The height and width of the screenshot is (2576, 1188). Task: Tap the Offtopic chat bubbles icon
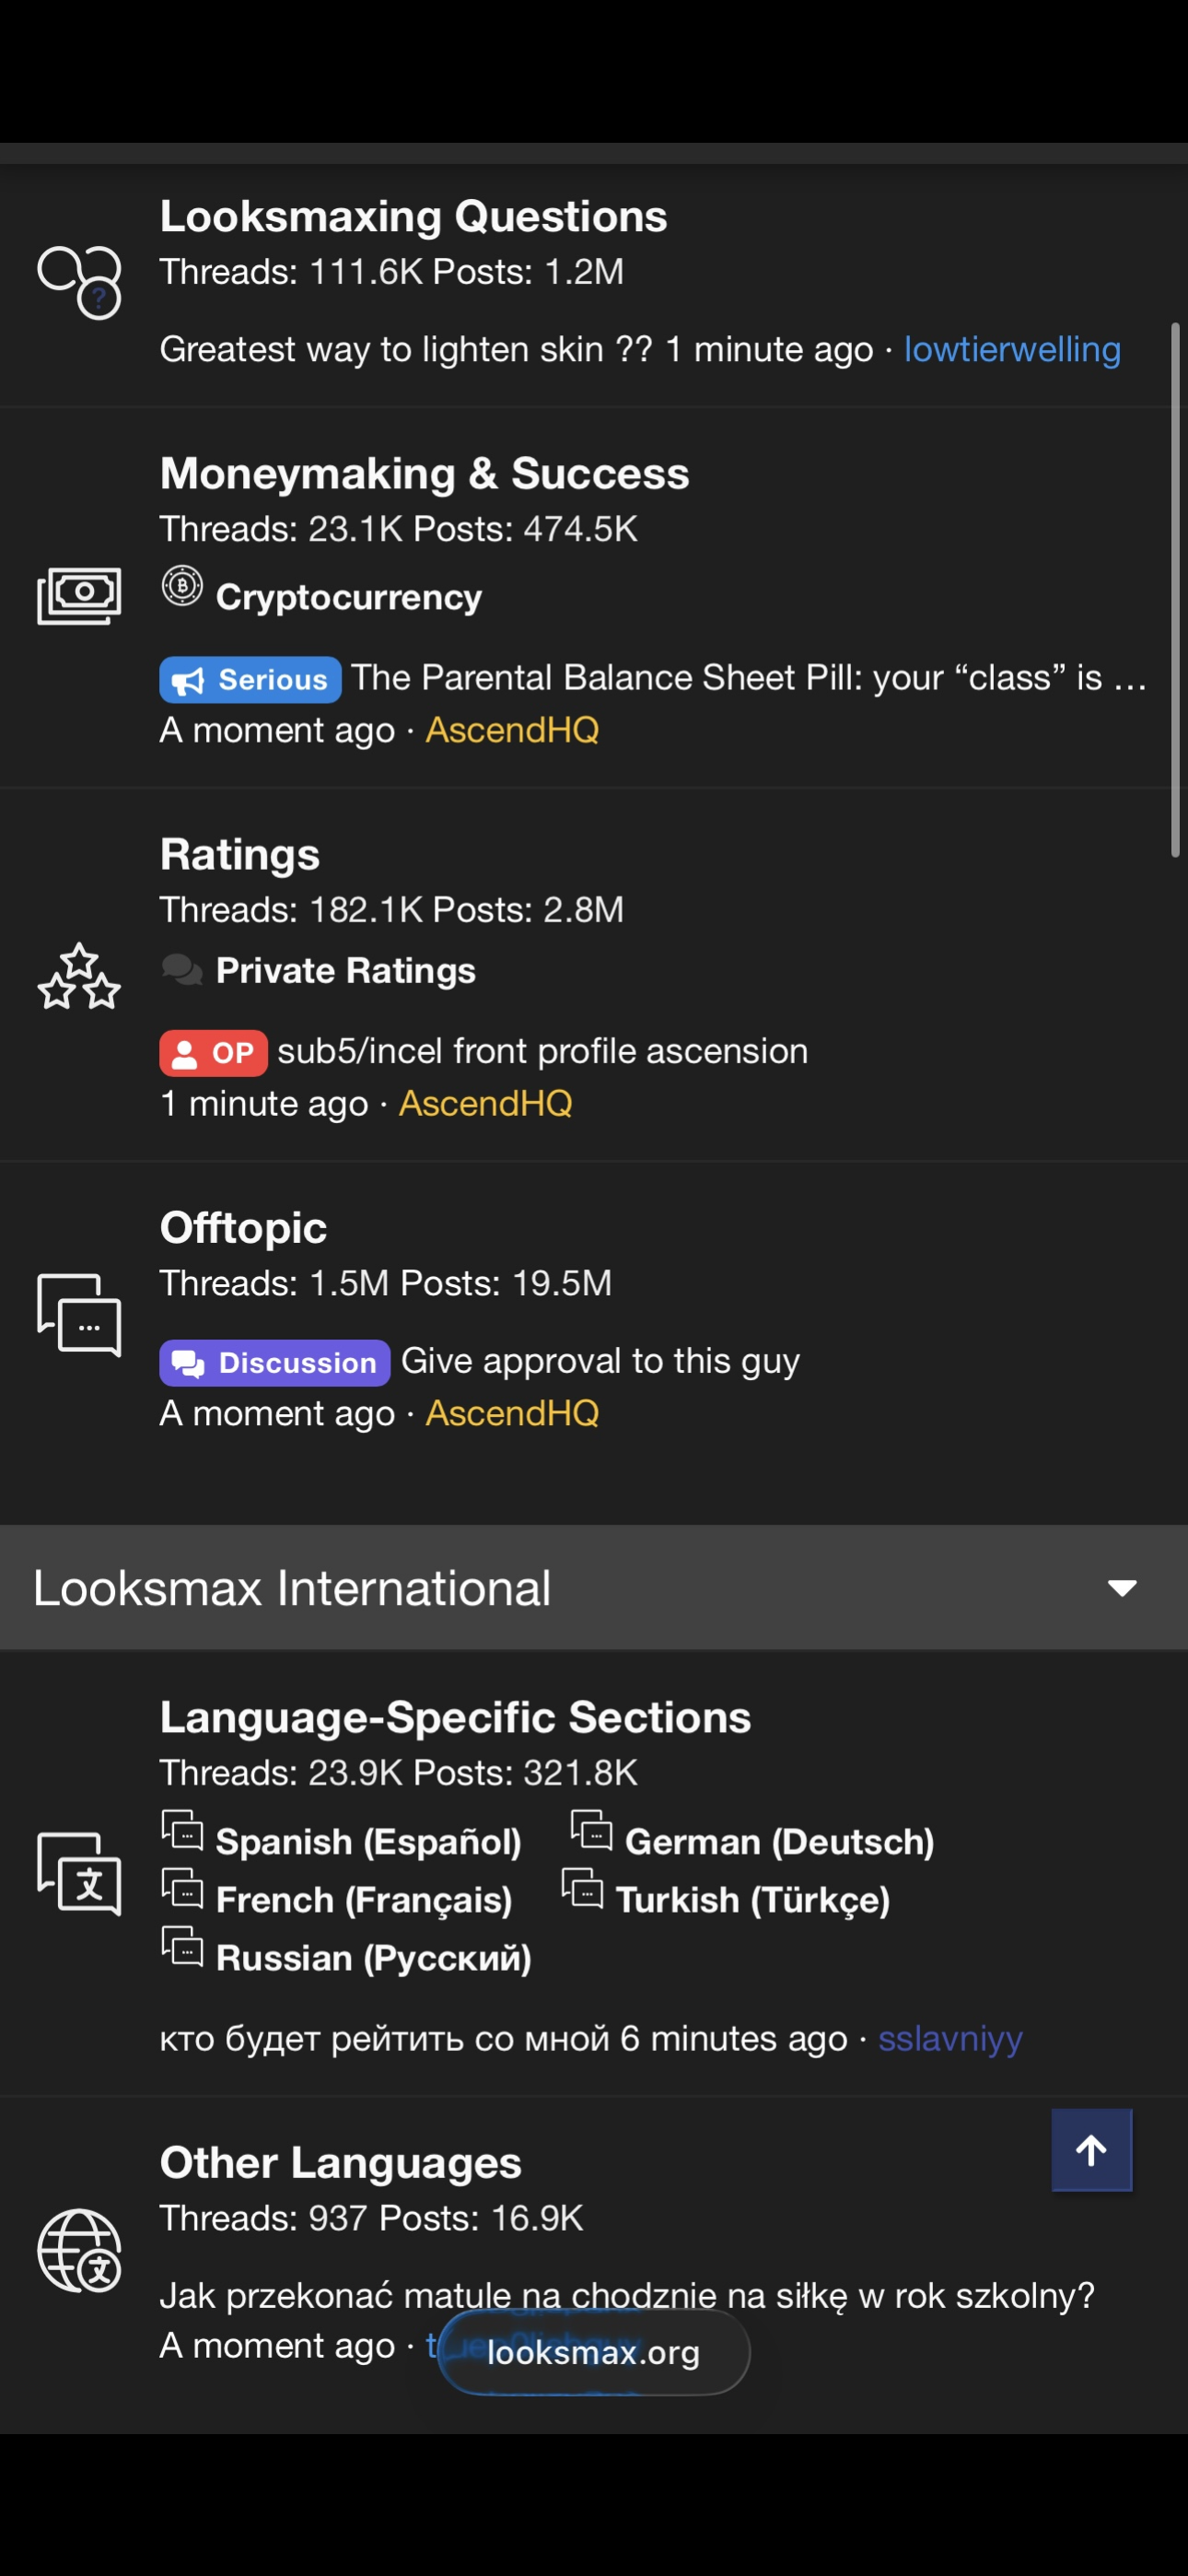[79, 1314]
